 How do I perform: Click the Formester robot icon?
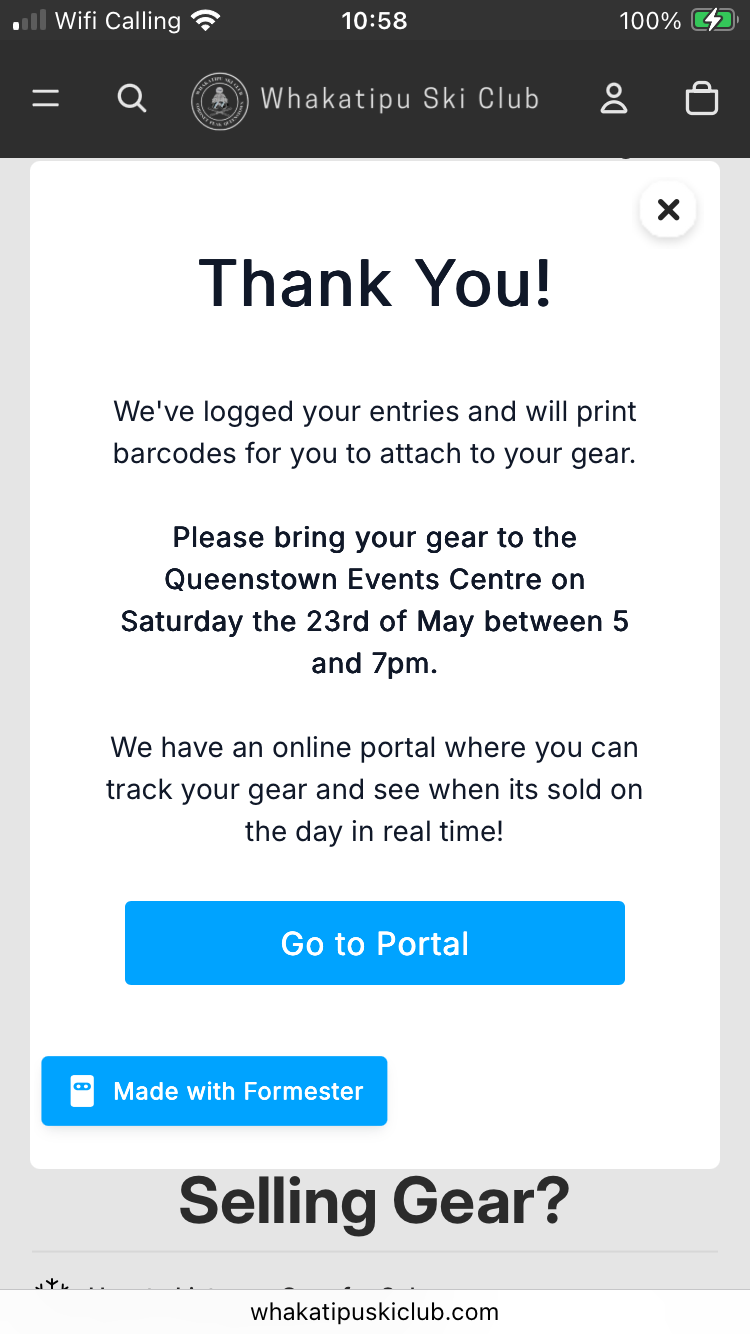point(82,1091)
